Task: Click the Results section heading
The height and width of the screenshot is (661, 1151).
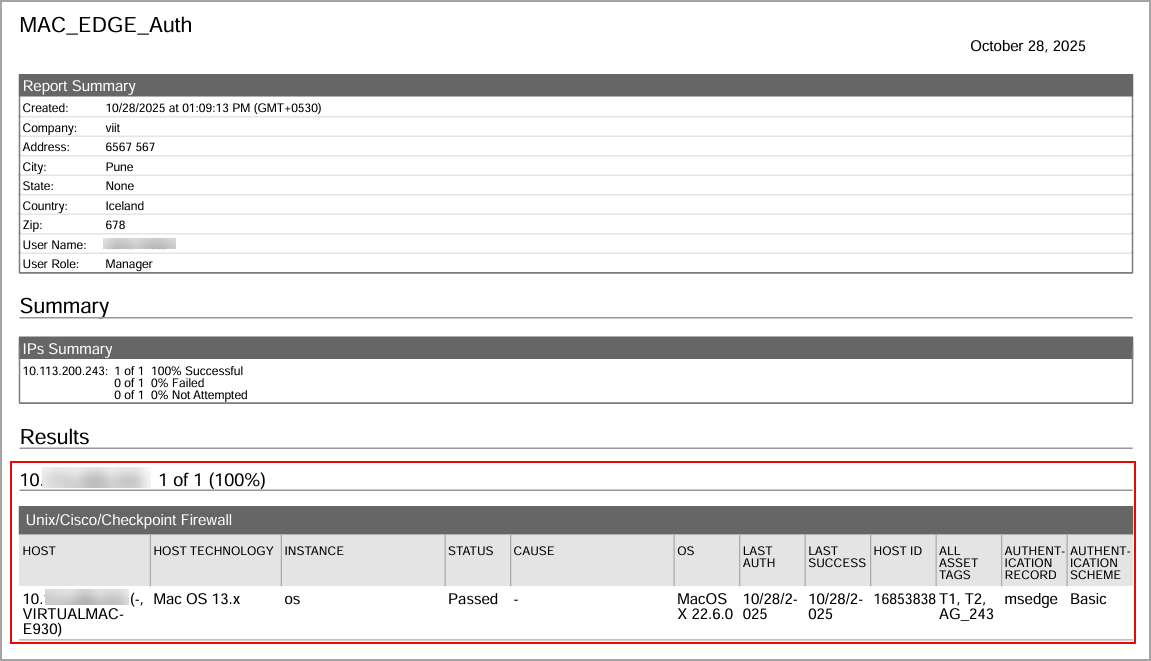Action: 54,437
